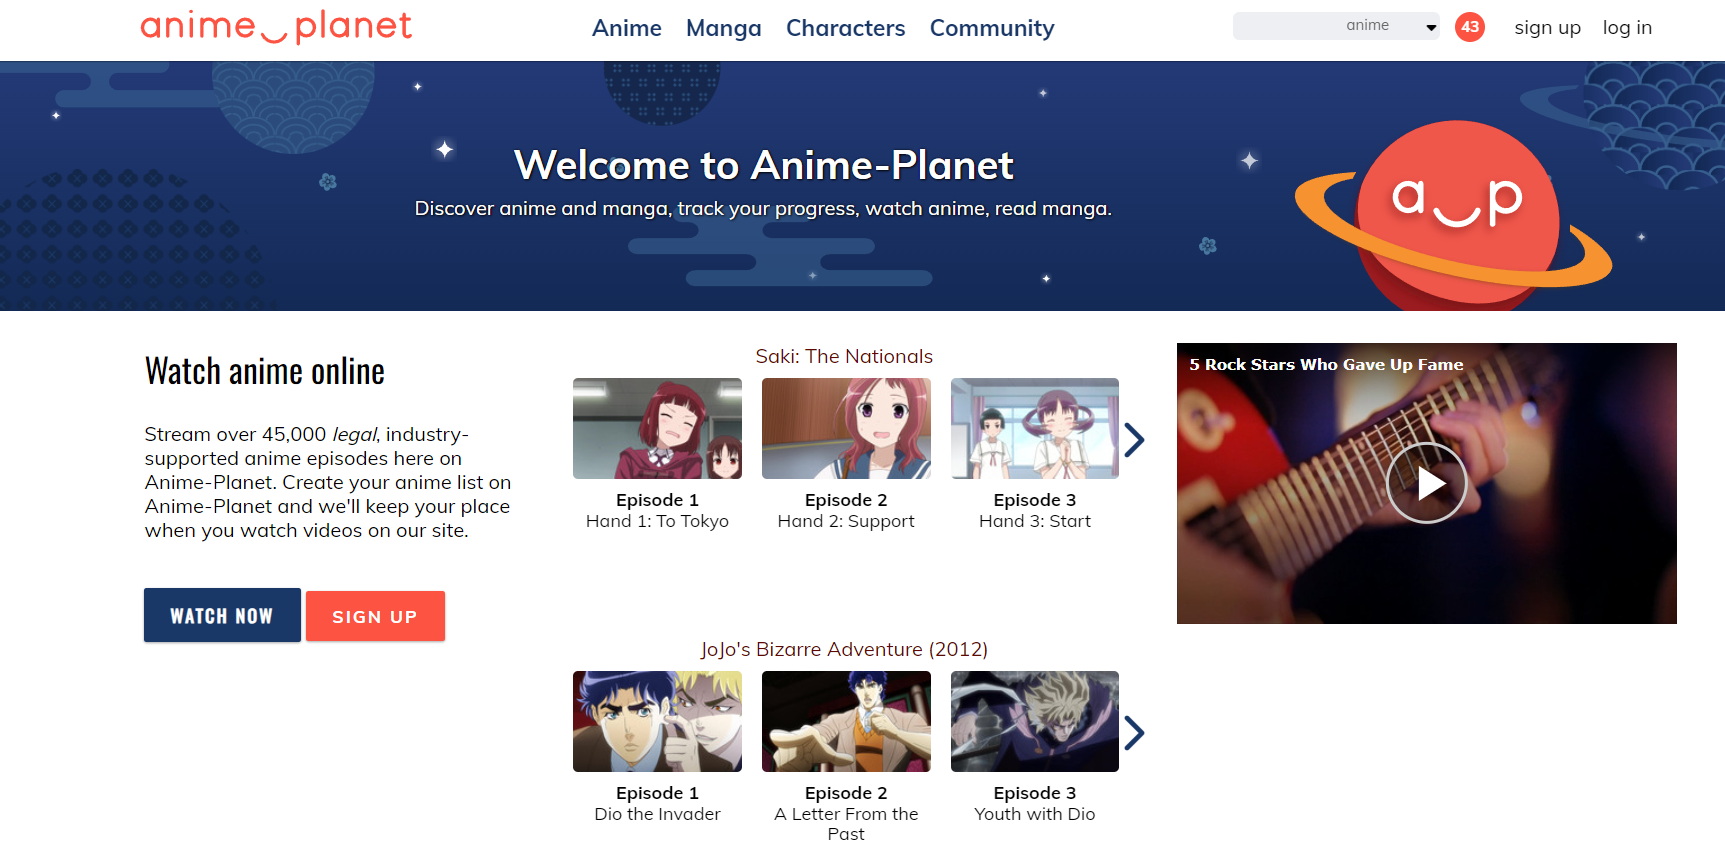
Task: Show next Saki: The Nationals episodes
Action: (1134, 440)
